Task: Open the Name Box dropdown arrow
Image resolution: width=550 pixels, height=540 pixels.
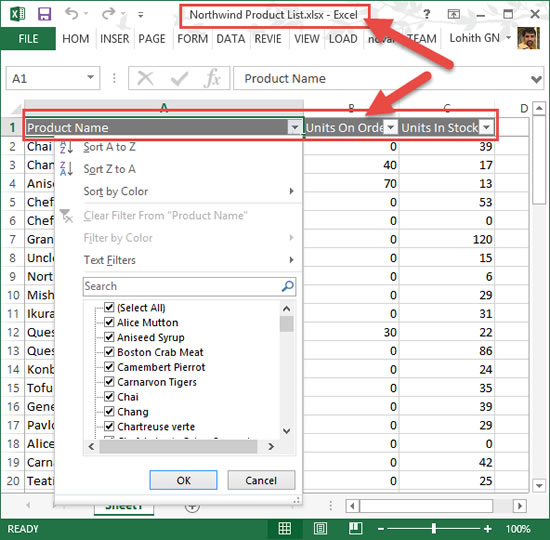Action: [90, 78]
